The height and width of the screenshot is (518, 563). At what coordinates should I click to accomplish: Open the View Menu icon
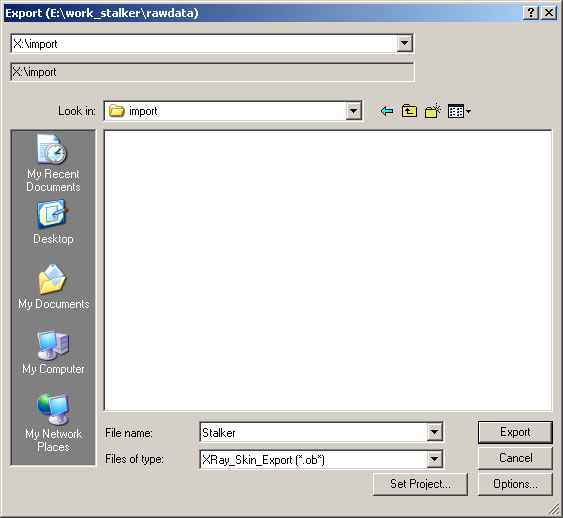tap(459, 111)
